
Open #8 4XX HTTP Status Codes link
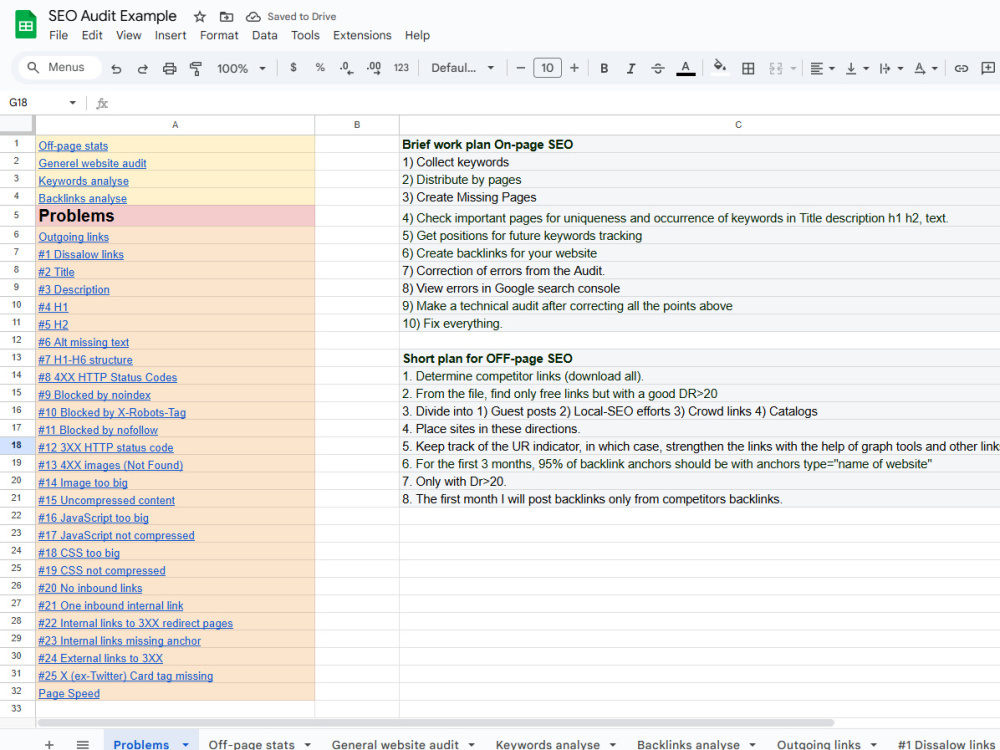(107, 377)
